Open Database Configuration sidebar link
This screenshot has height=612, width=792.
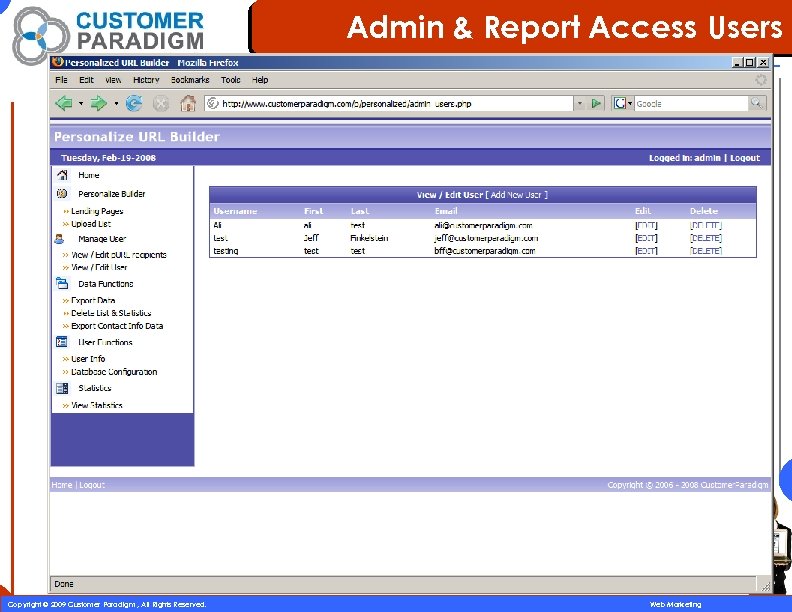114,372
